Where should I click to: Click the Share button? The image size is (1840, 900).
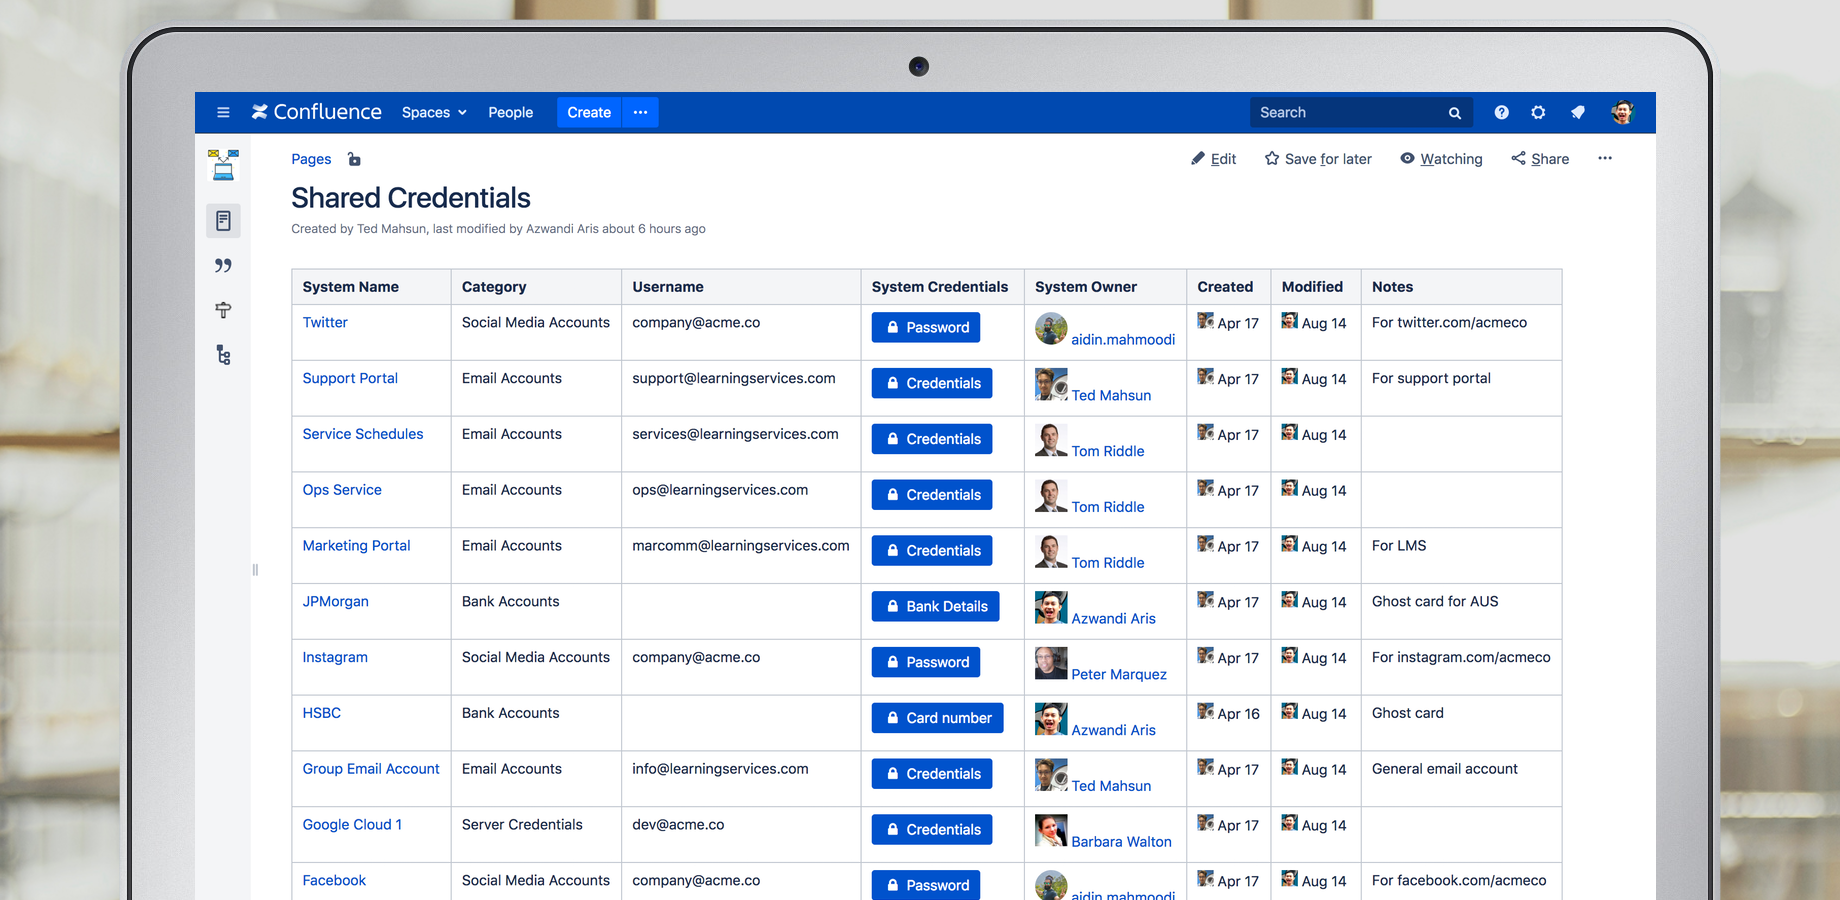coord(1540,159)
